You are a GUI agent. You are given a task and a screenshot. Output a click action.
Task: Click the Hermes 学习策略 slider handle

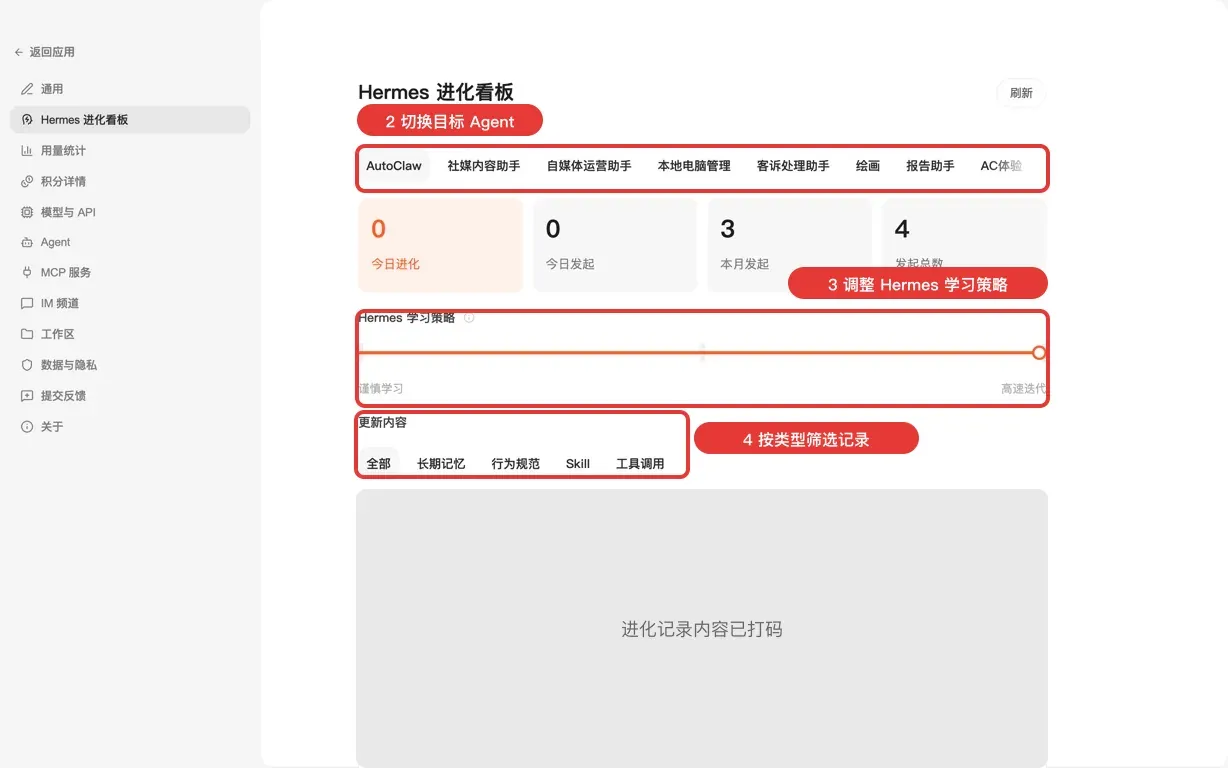(1039, 353)
